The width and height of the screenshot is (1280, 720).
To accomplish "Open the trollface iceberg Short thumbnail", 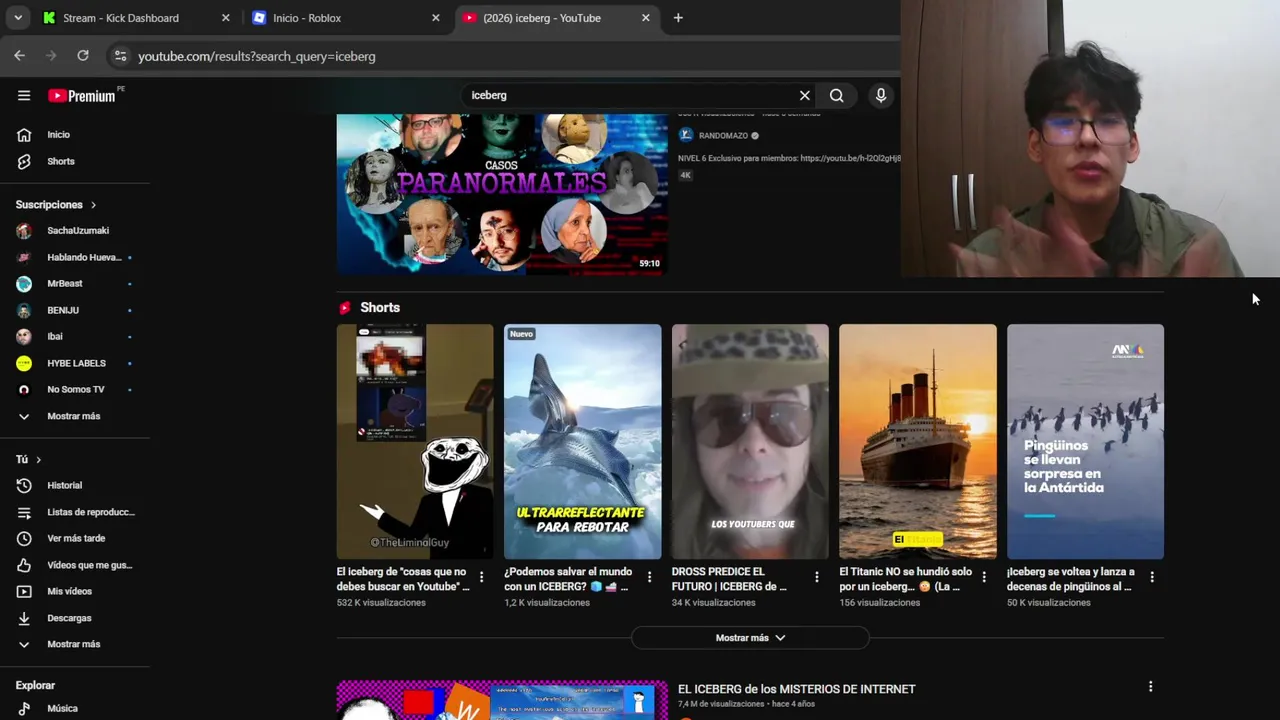I will (415, 441).
